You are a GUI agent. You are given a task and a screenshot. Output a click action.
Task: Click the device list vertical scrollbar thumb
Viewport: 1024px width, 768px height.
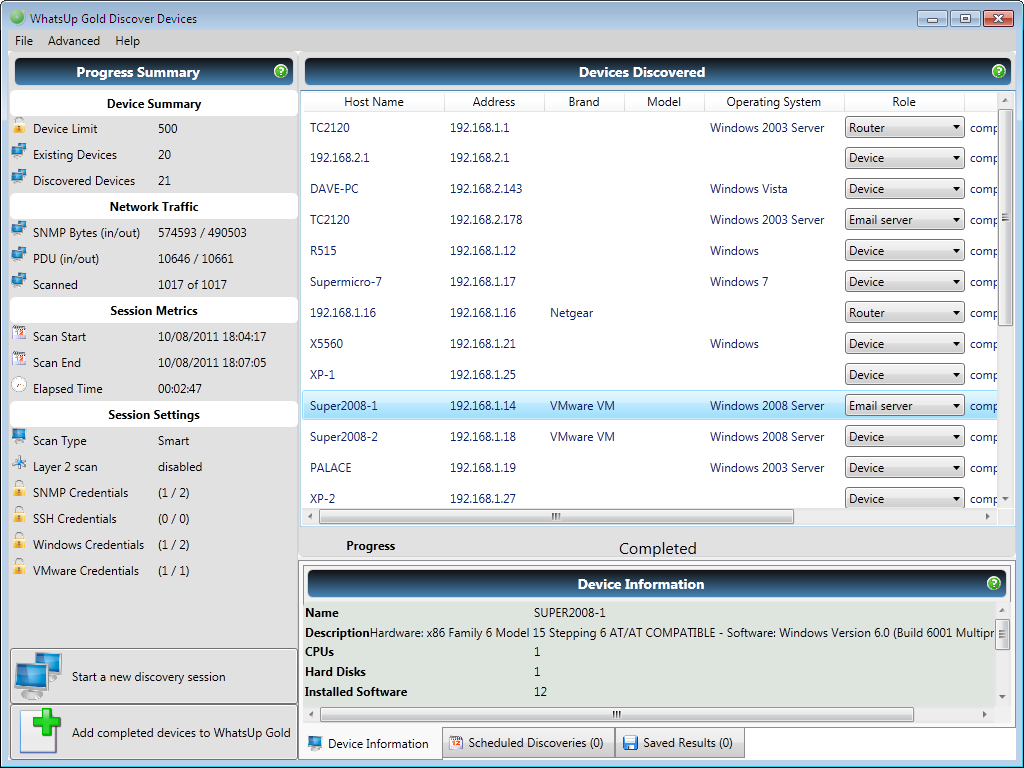point(1005,216)
